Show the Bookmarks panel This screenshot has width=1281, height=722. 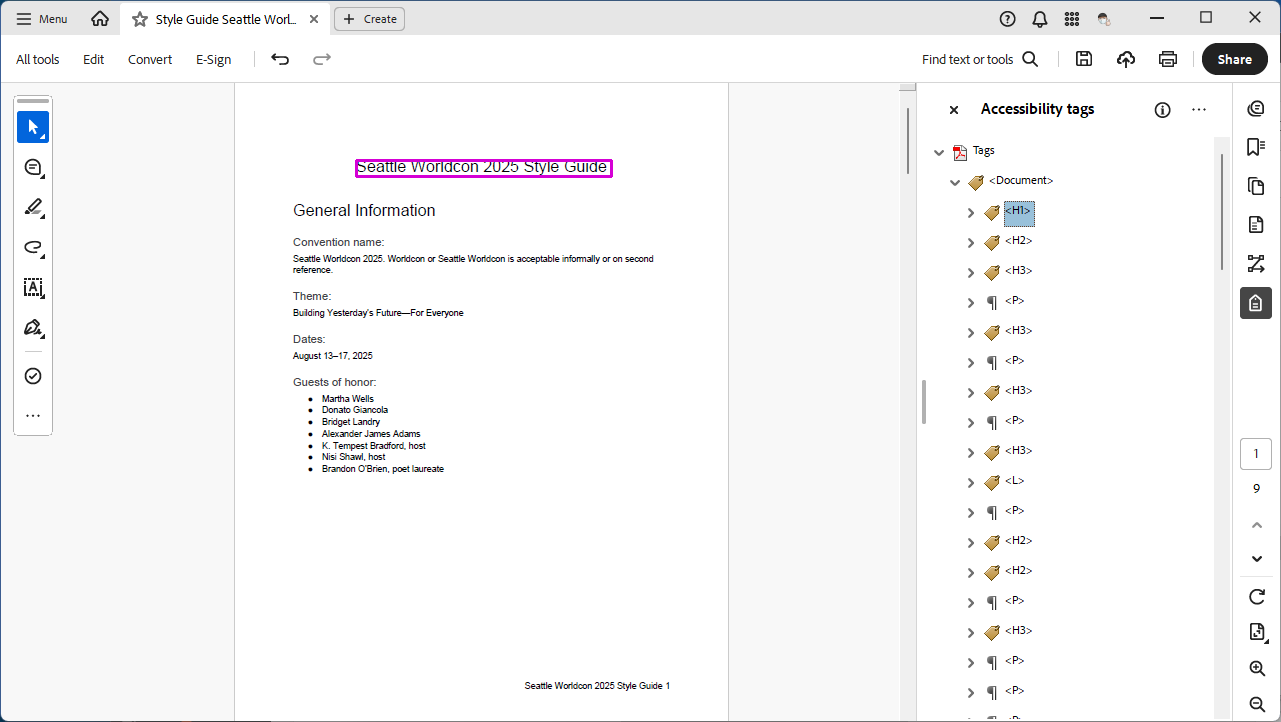coord(1256,147)
